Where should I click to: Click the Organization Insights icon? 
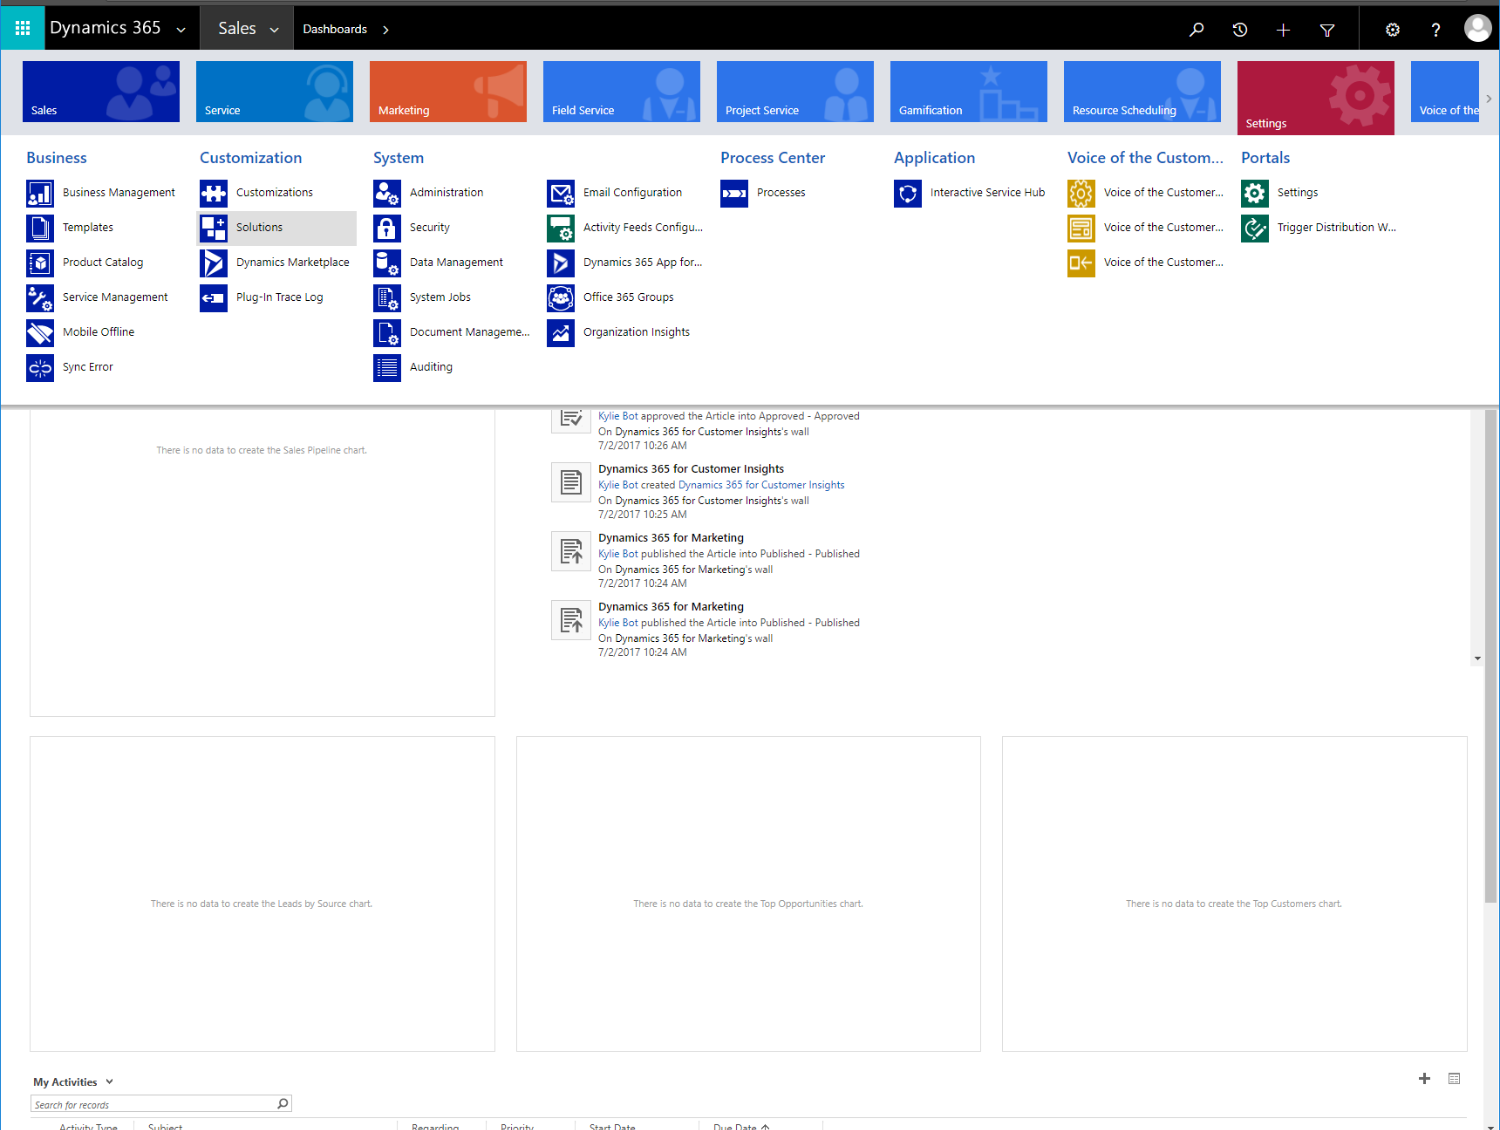coord(561,333)
